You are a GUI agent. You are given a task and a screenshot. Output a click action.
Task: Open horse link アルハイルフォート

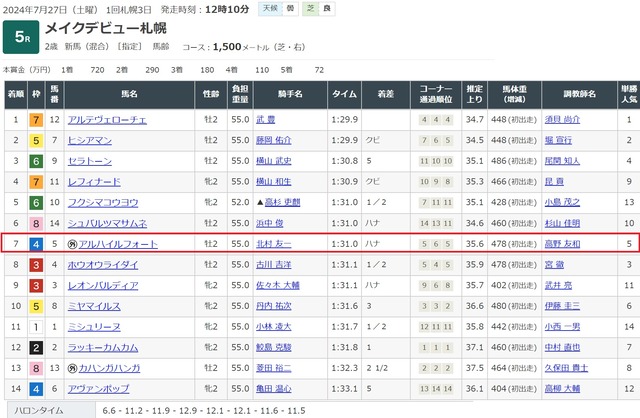pyautogui.click(x=118, y=244)
